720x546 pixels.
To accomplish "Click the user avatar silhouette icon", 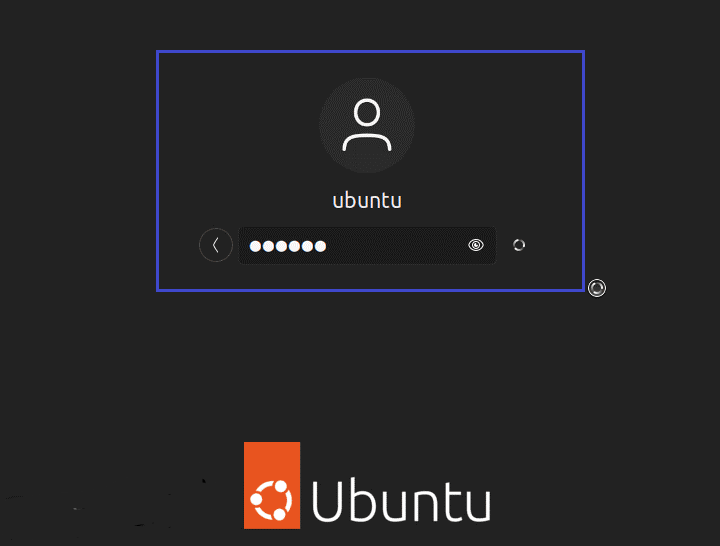I will tap(367, 125).
